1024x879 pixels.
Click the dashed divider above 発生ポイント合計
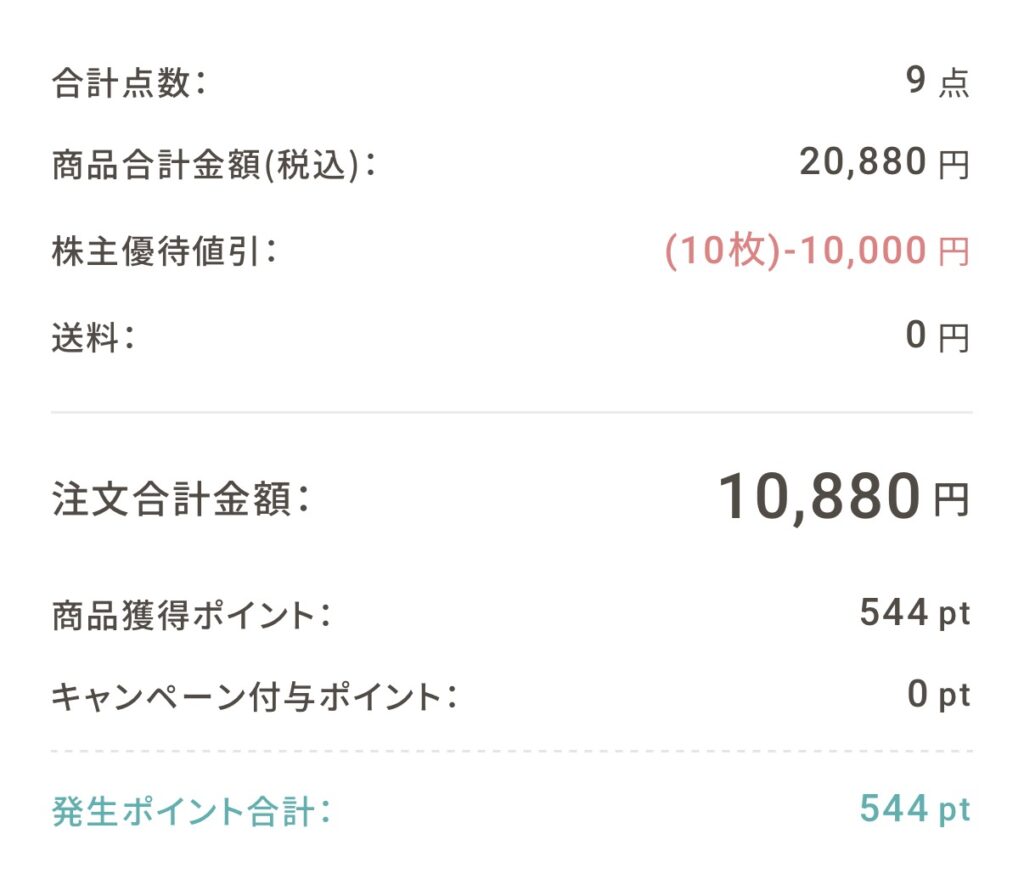click(512, 751)
